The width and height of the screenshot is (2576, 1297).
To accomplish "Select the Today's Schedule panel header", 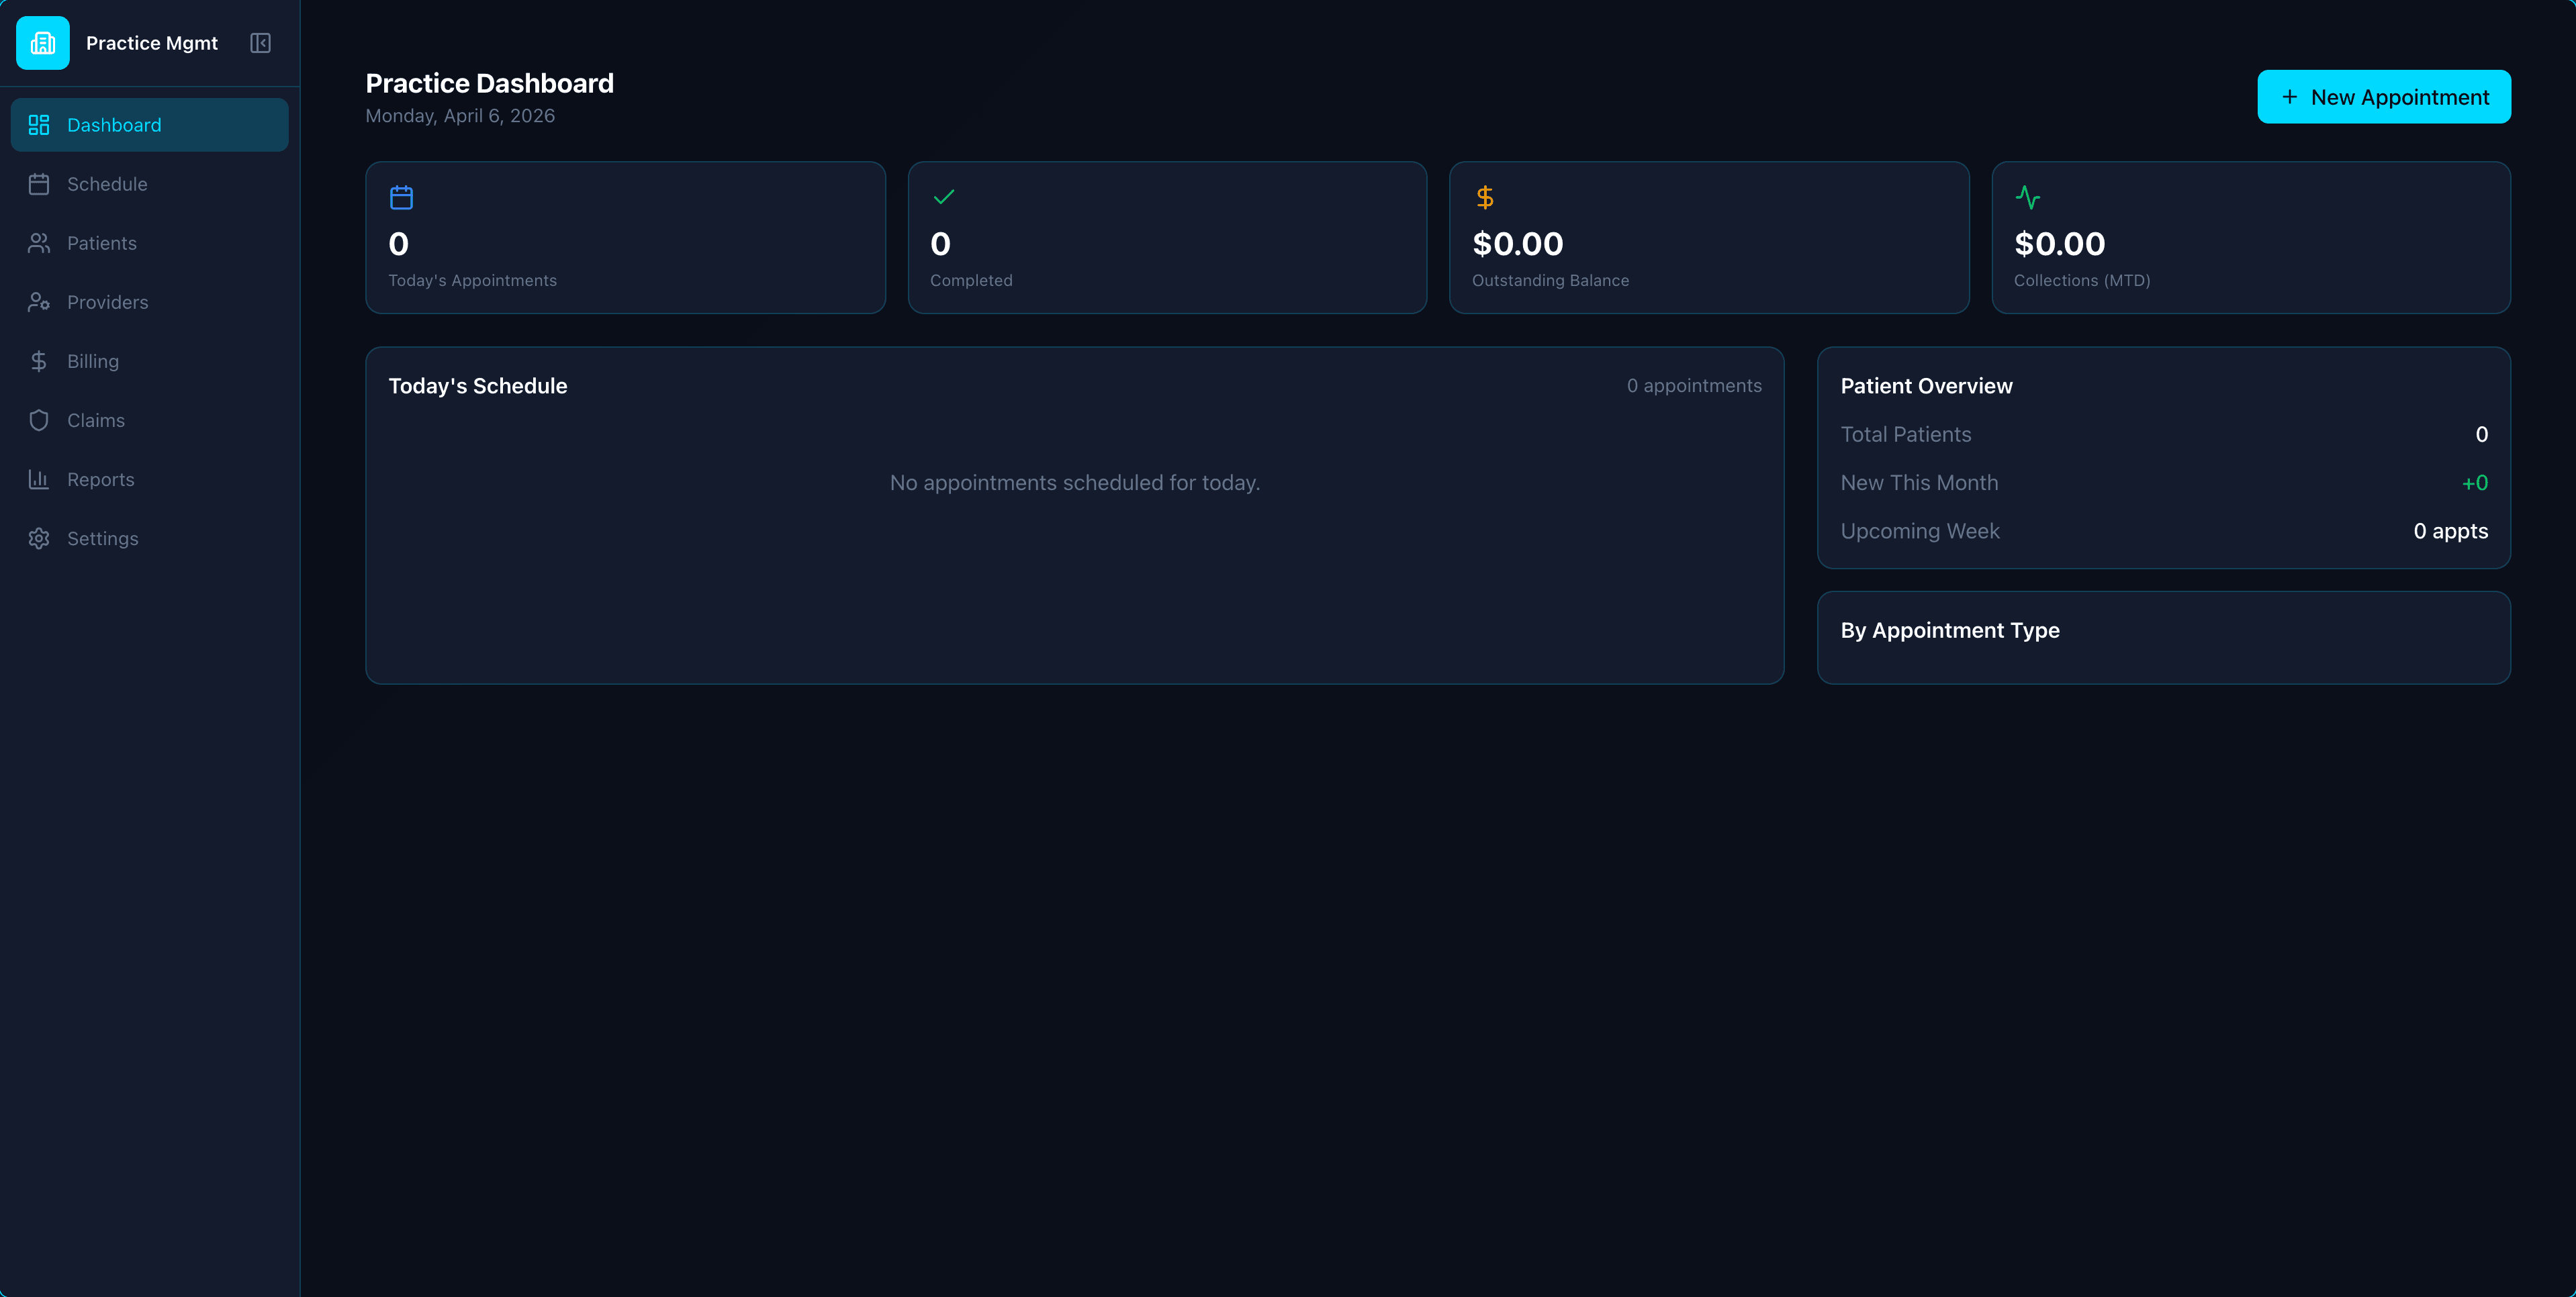I will click(x=478, y=385).
